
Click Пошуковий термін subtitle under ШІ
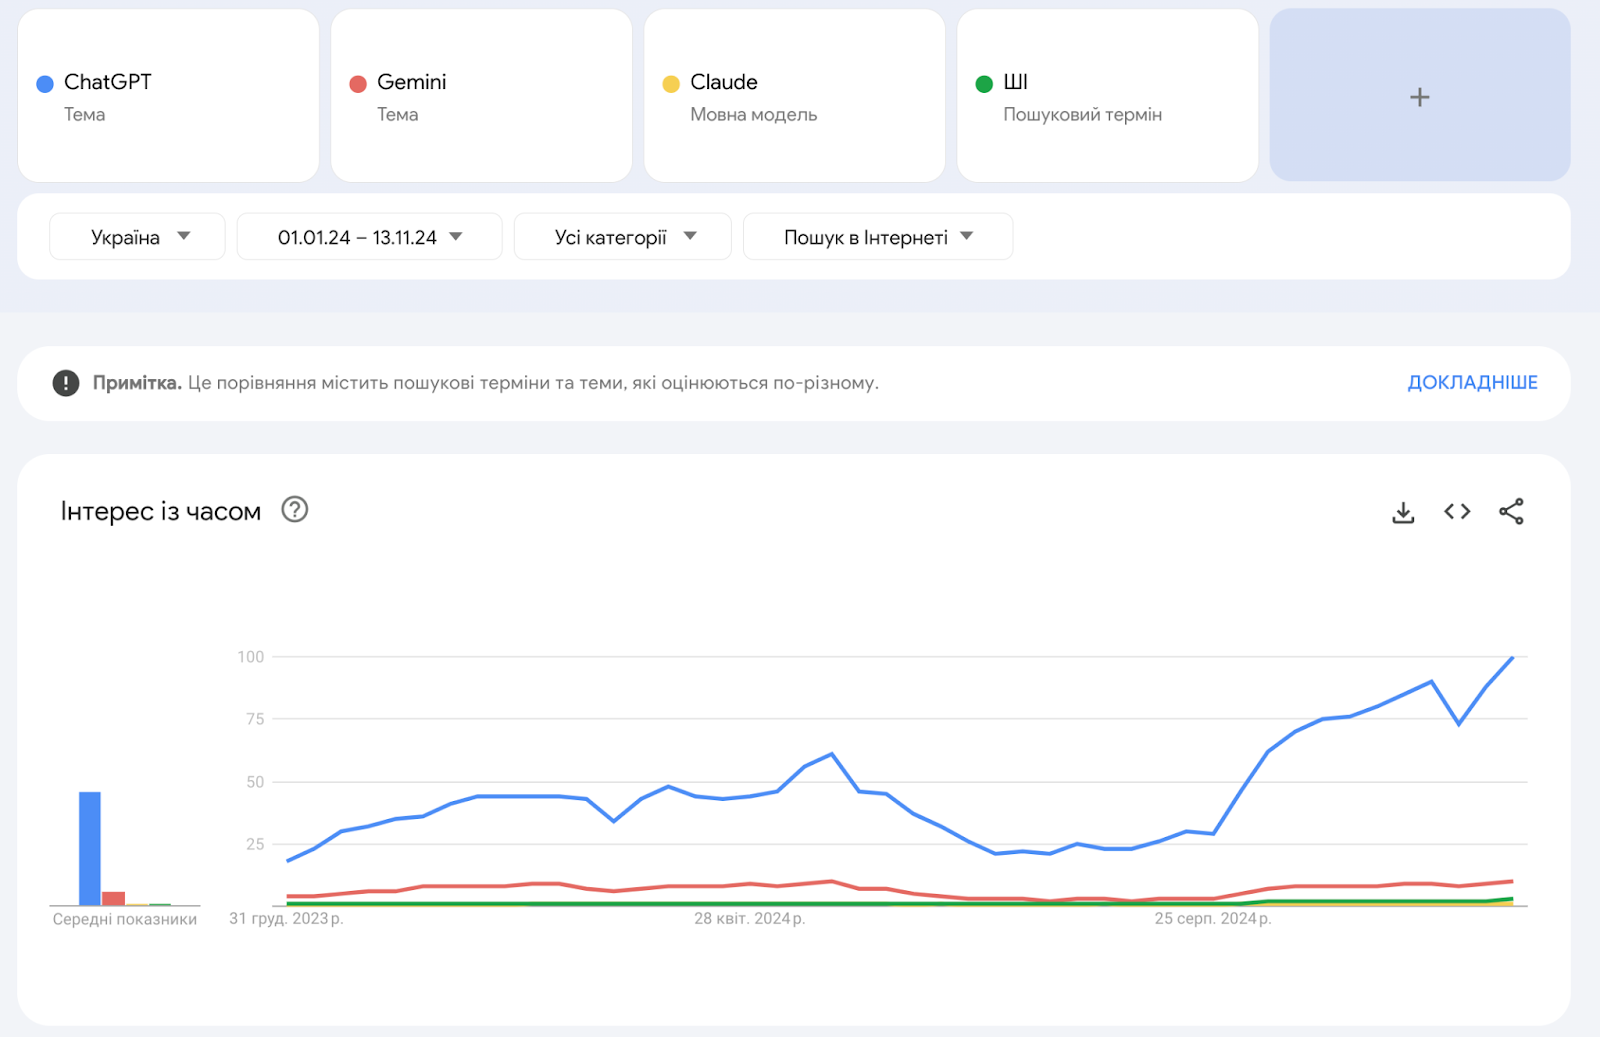1083,115
